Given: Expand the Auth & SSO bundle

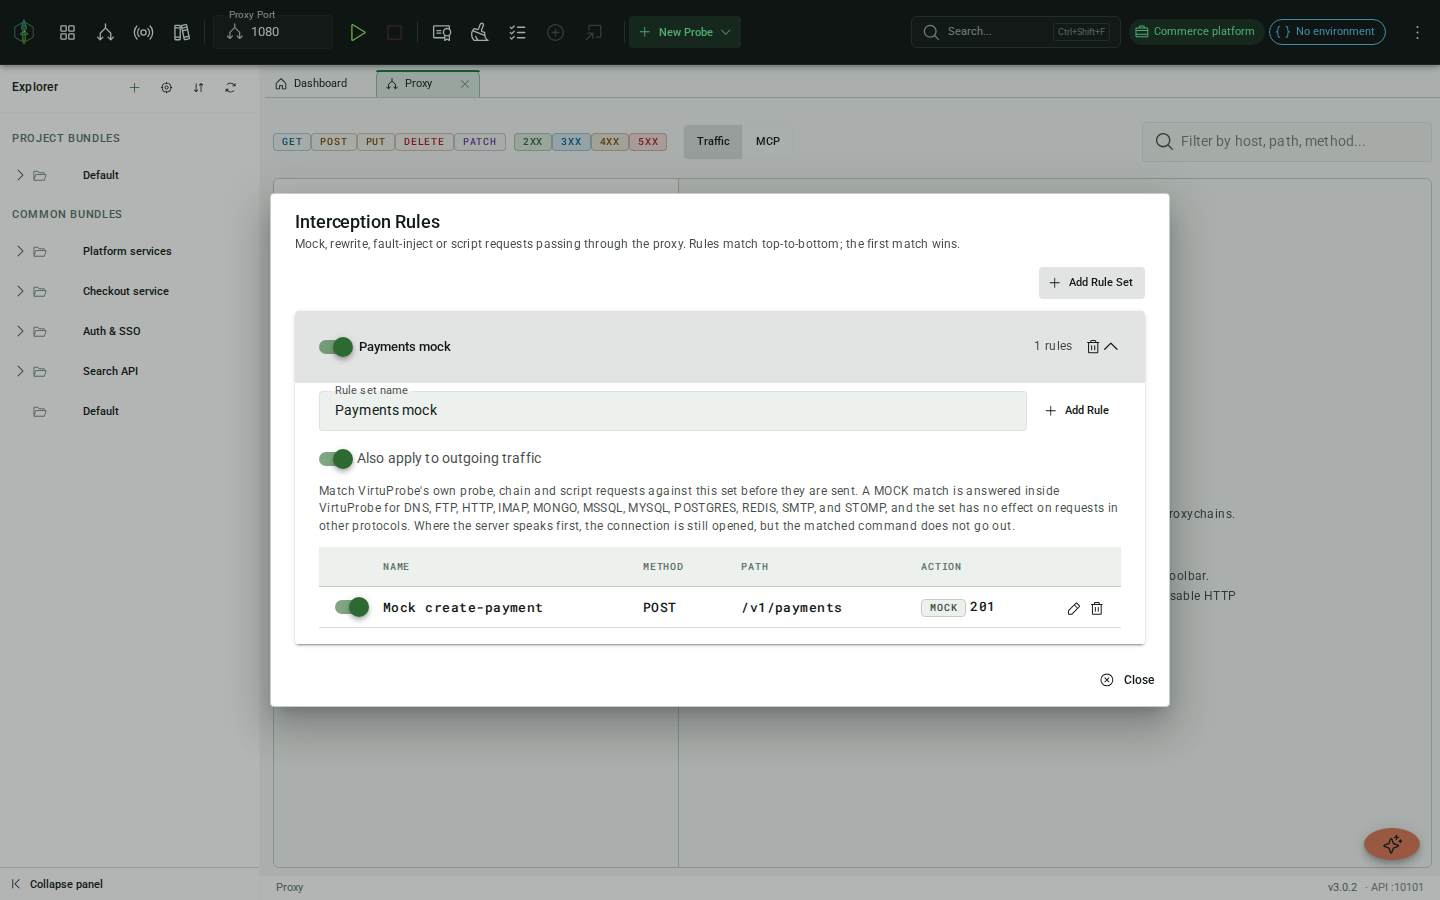Looking at the screenshot, I should coord(20,331).
